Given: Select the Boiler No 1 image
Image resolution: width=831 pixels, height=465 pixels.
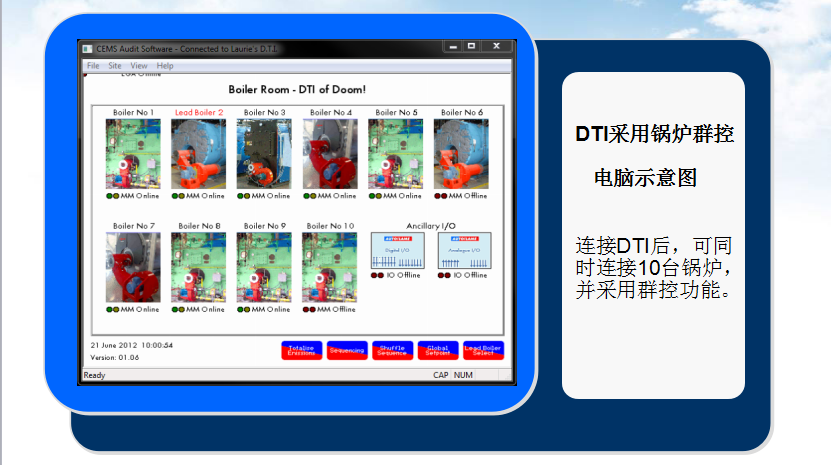Looking at the screenshot, I should (133, 154).
